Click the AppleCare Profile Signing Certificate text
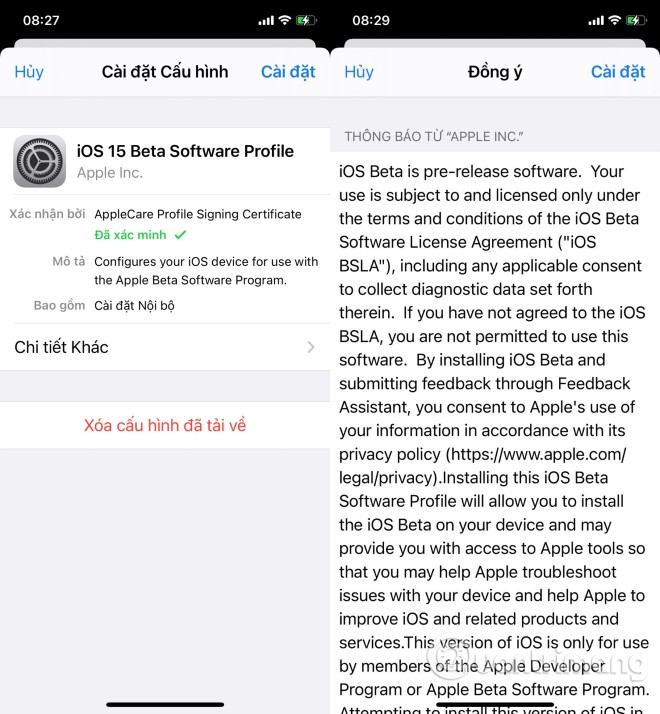 click(198, 214)
